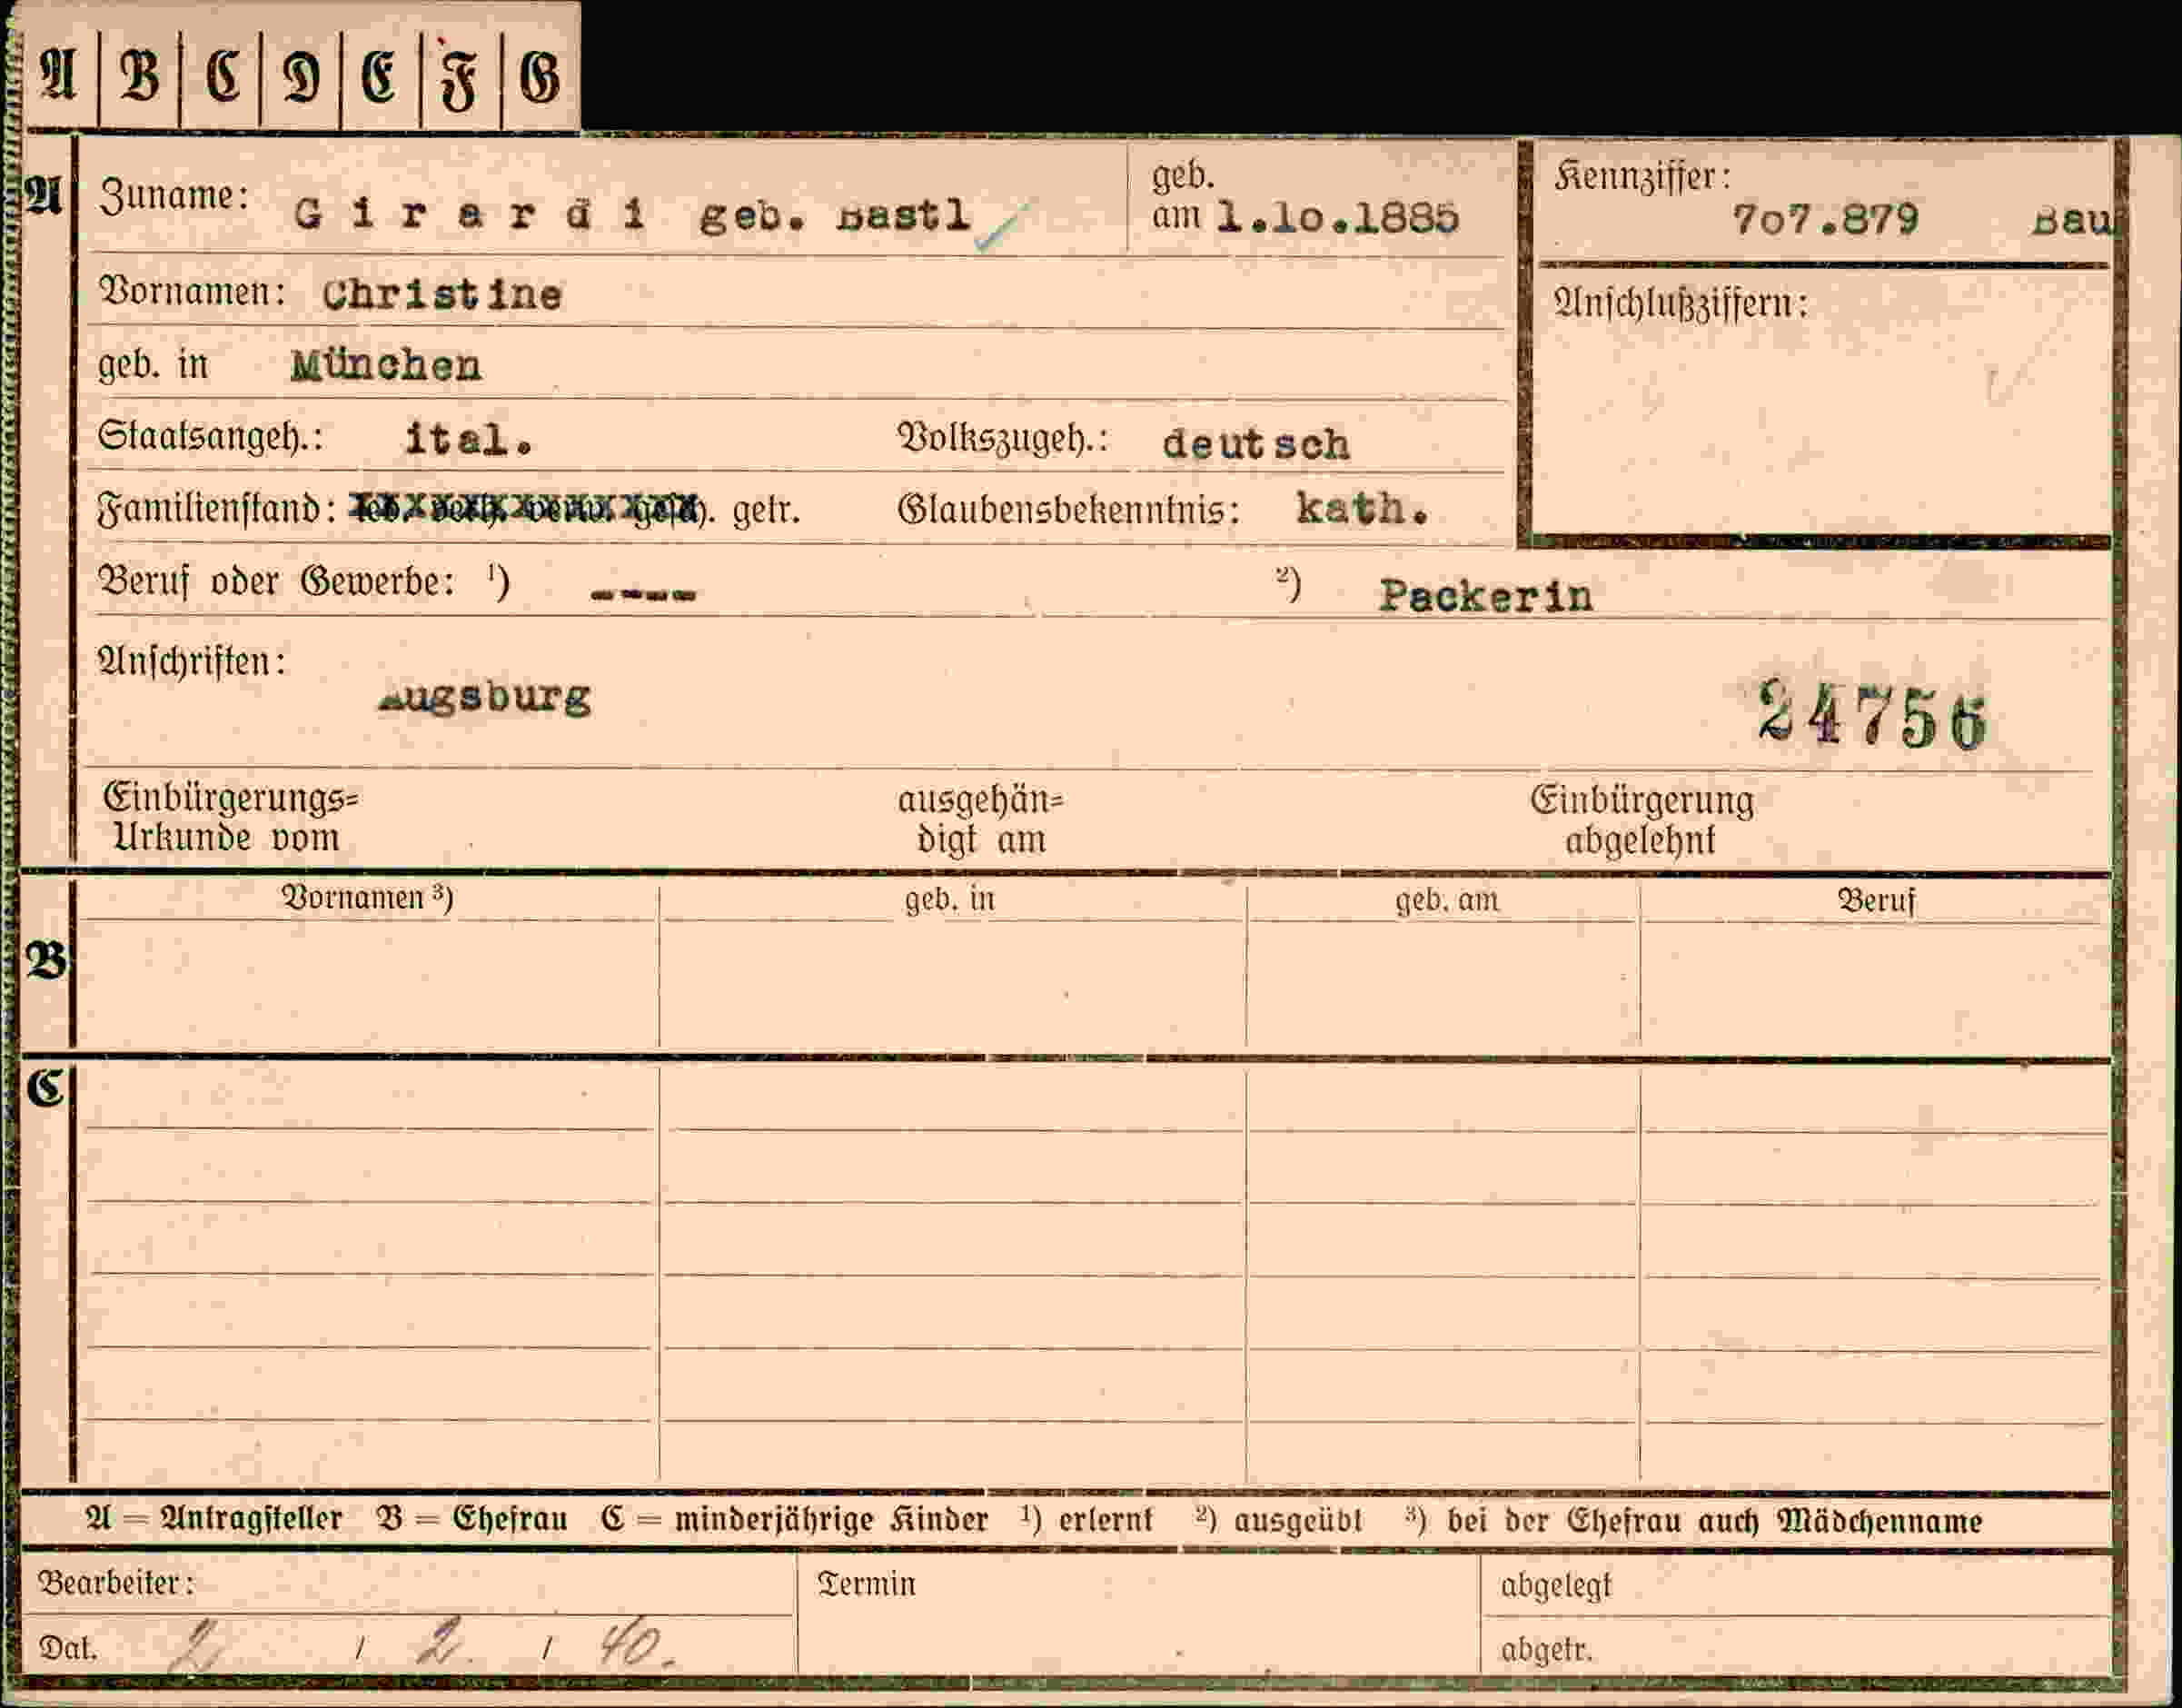Click the 'Staatsangeh.:' label

point(210,437)
